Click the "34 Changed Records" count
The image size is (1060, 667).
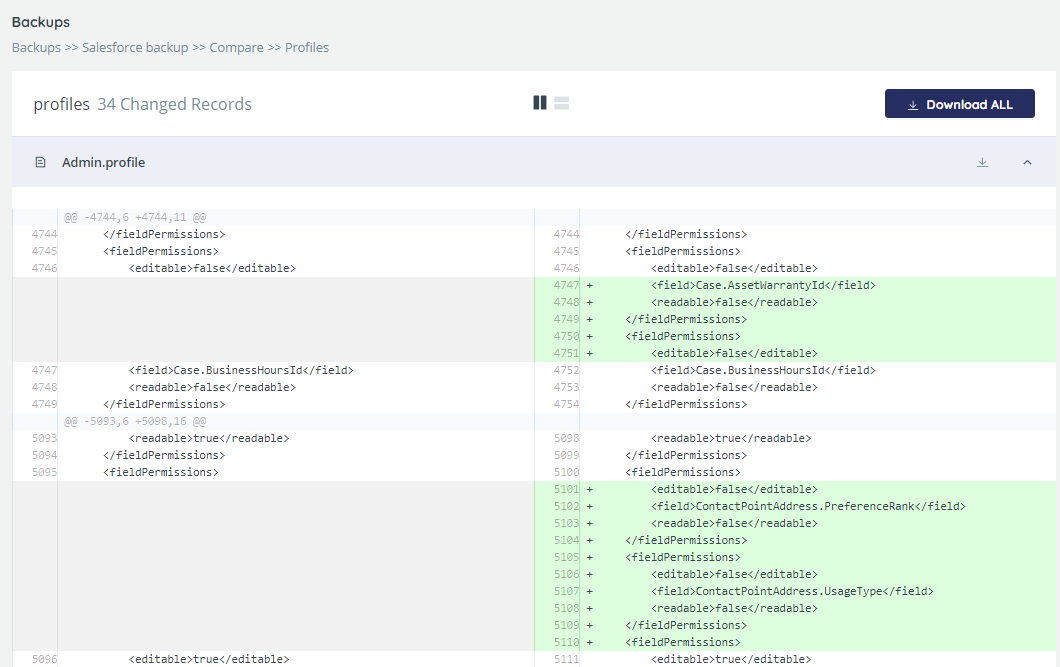tap(174, 104)
